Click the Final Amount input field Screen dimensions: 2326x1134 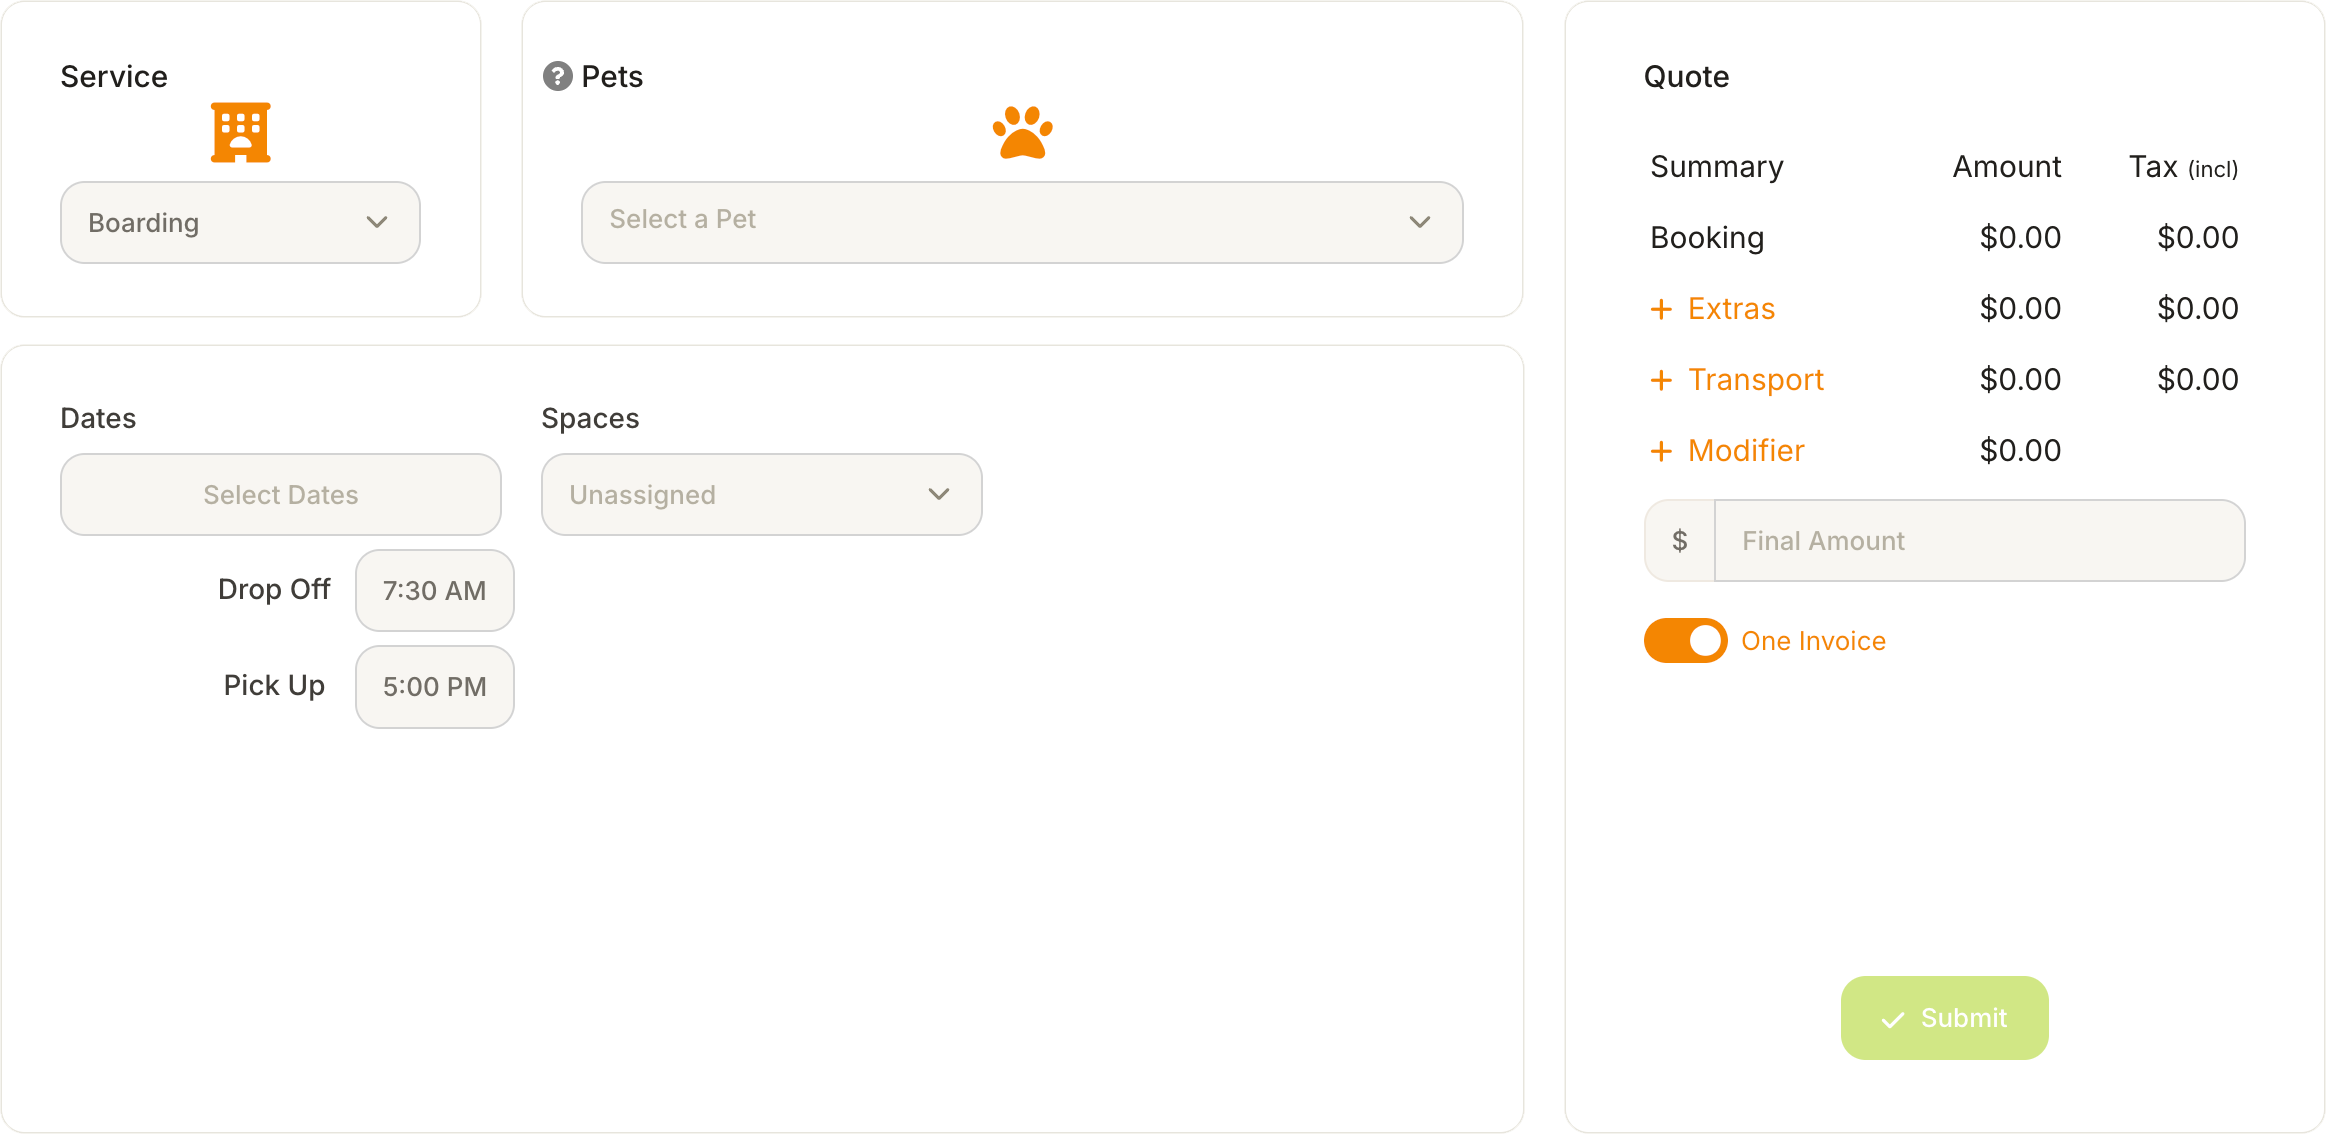[1979, 541]
